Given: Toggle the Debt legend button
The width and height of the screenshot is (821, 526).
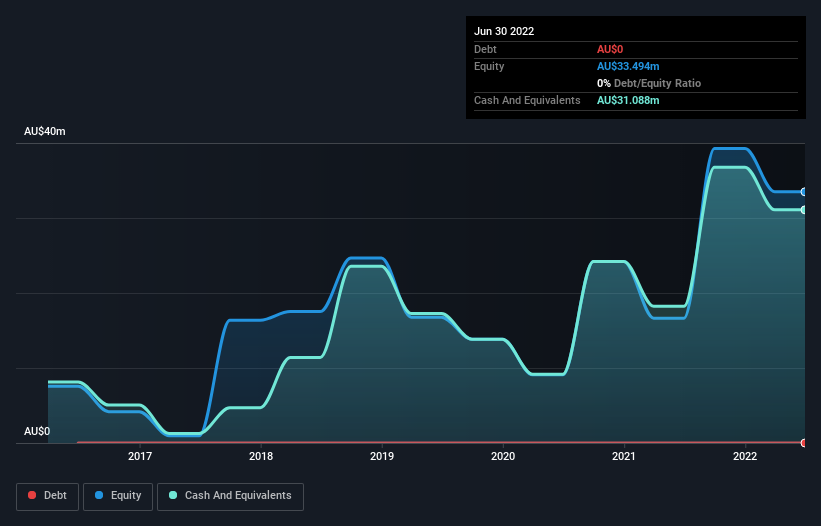Looking at the screenshot, I should coord(47,496).
